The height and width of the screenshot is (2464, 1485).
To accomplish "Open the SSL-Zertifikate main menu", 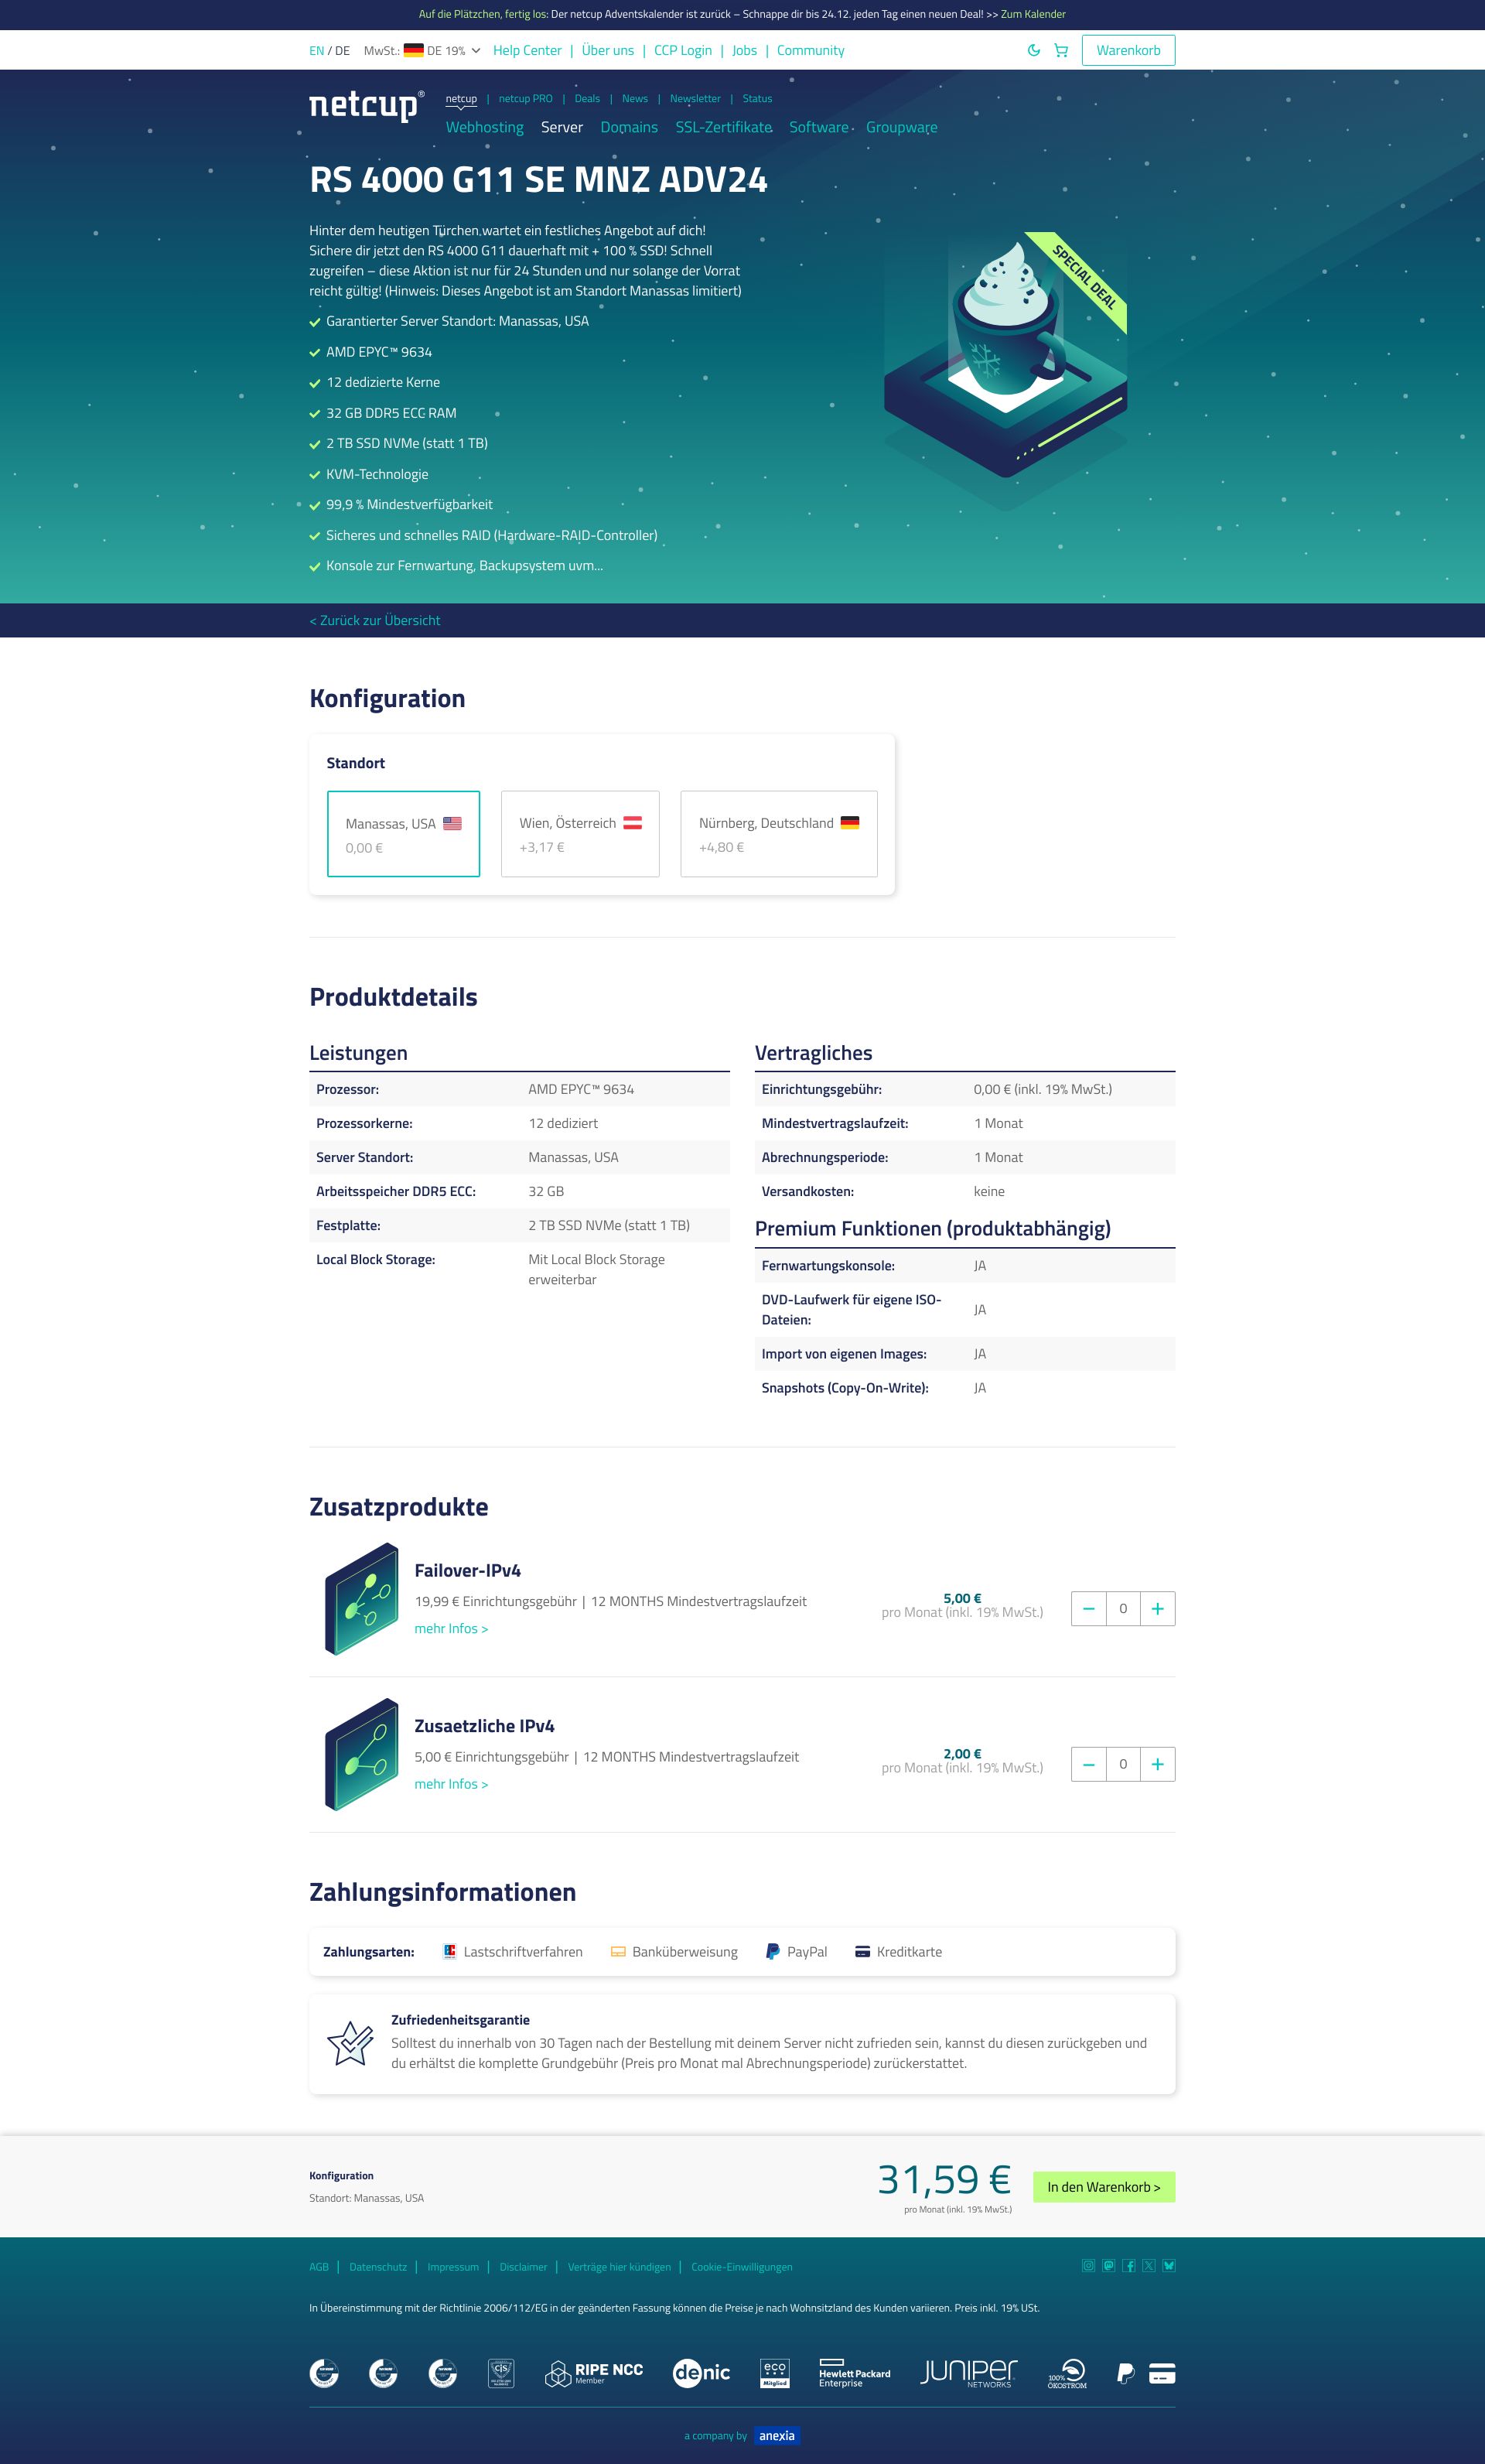I will (x=724, y=127).
